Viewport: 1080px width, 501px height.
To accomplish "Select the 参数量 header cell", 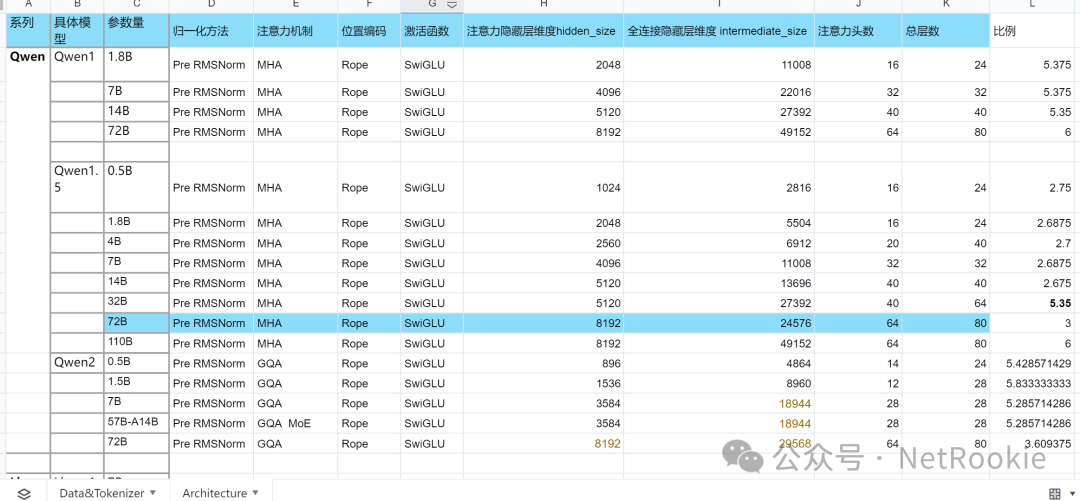I will click(x=136, y=30).
